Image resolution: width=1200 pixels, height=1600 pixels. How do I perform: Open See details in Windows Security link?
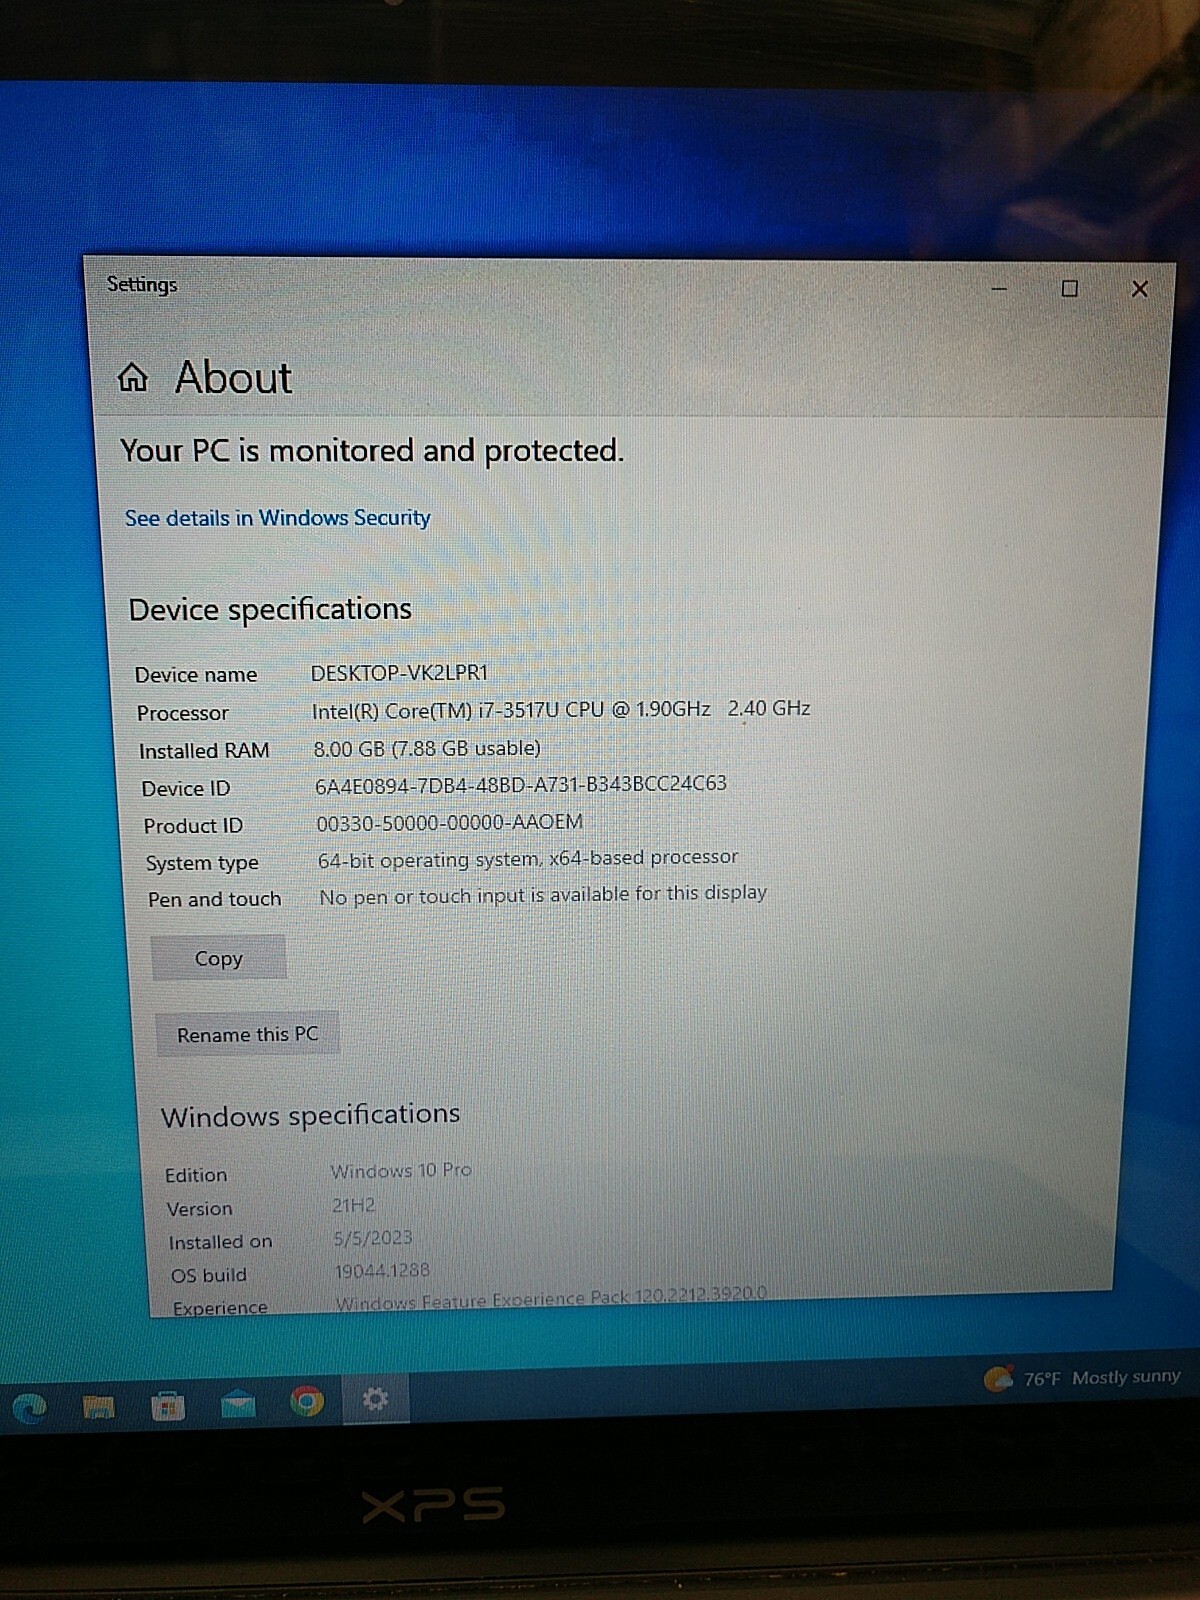point(277,518)
